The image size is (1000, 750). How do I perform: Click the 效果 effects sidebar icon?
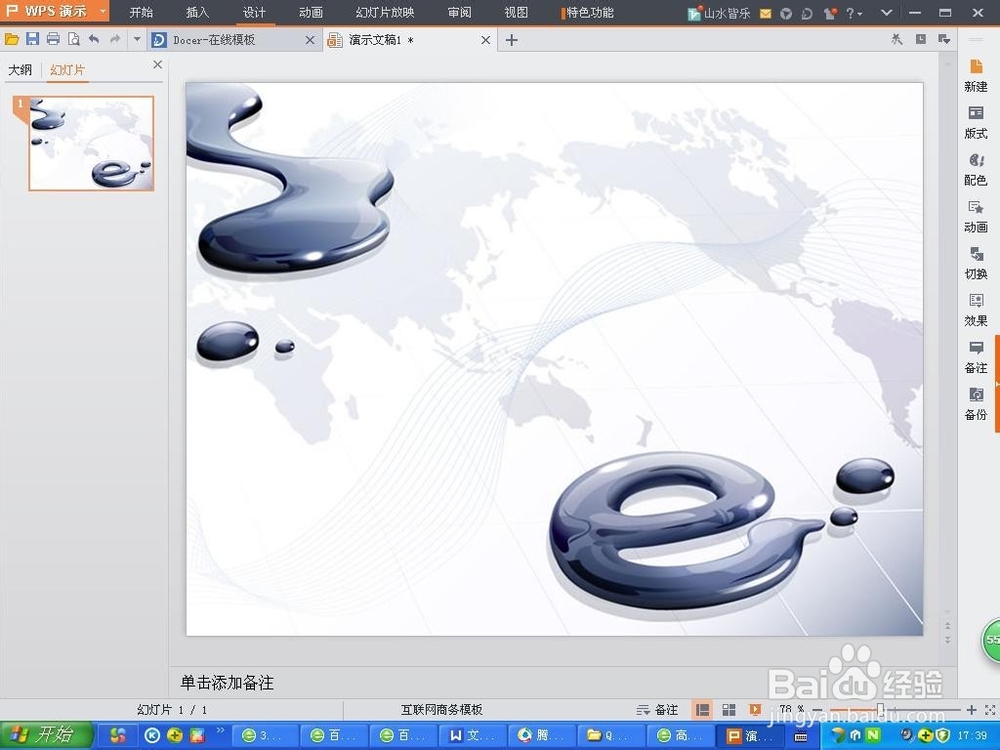point(976,310)
